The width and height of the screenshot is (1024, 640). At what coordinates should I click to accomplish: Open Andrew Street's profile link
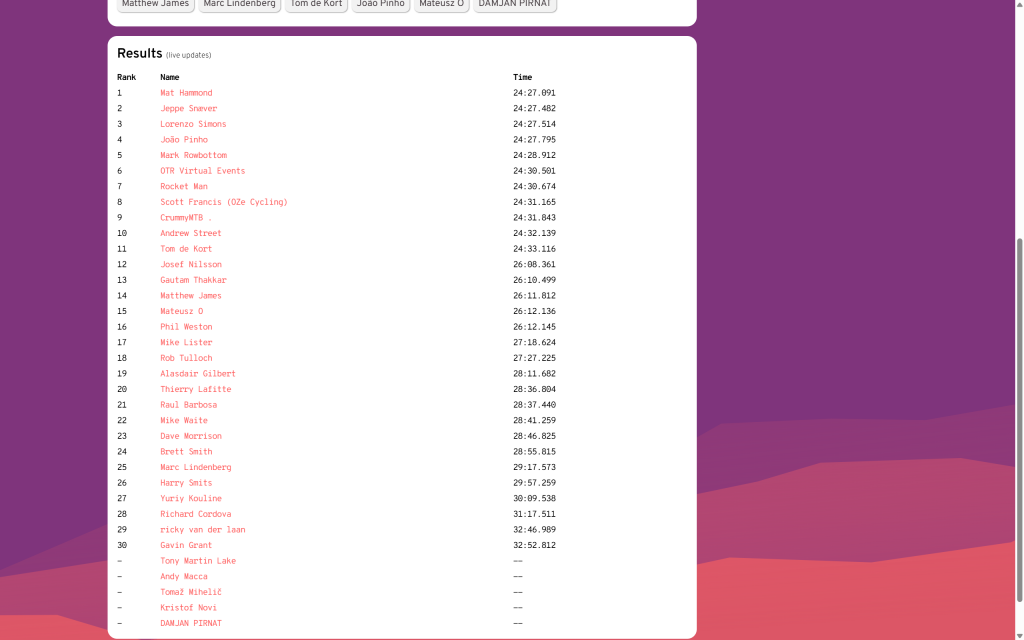click(x=190, y=233)
